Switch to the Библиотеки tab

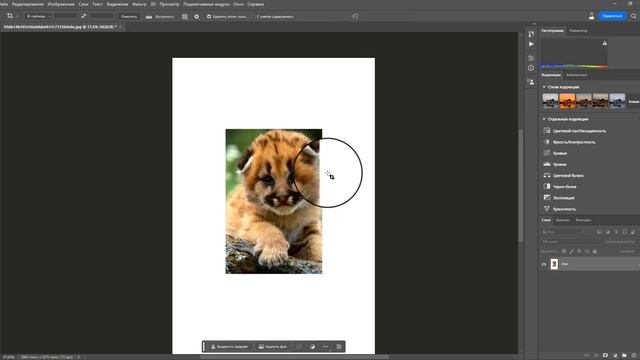[x=577, y=75]
